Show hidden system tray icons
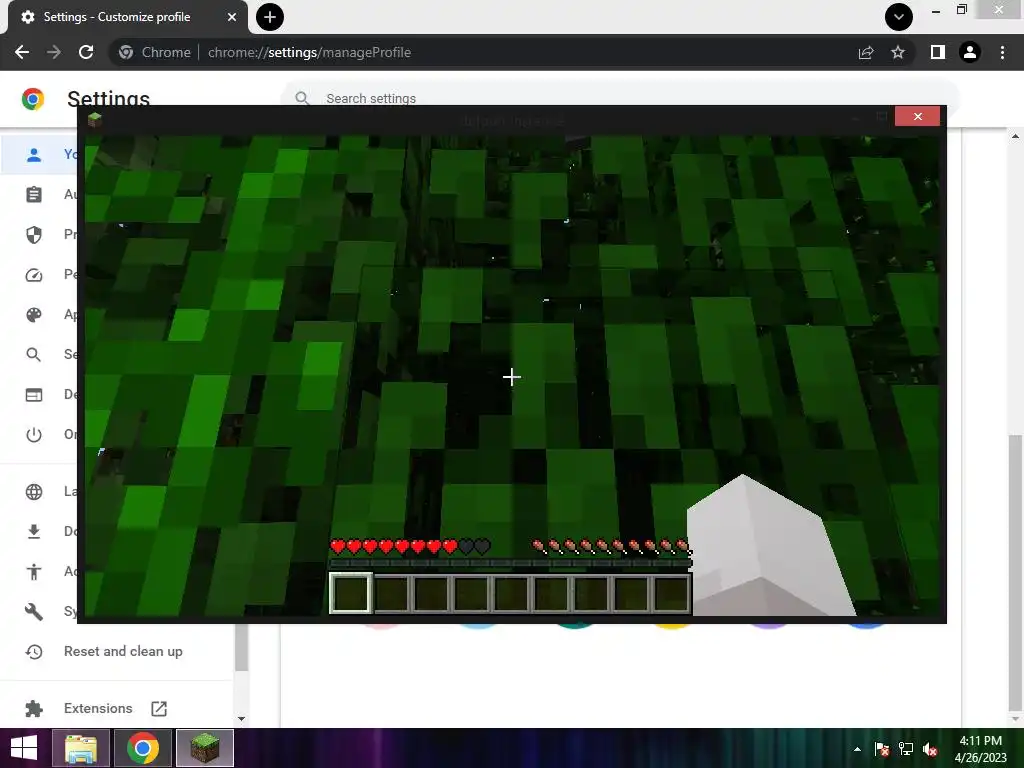Screen dimensions: 1024x768 857,749
